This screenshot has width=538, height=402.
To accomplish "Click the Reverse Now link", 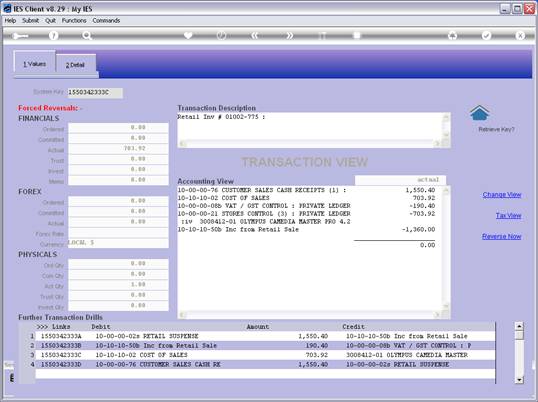I will 501,236.
